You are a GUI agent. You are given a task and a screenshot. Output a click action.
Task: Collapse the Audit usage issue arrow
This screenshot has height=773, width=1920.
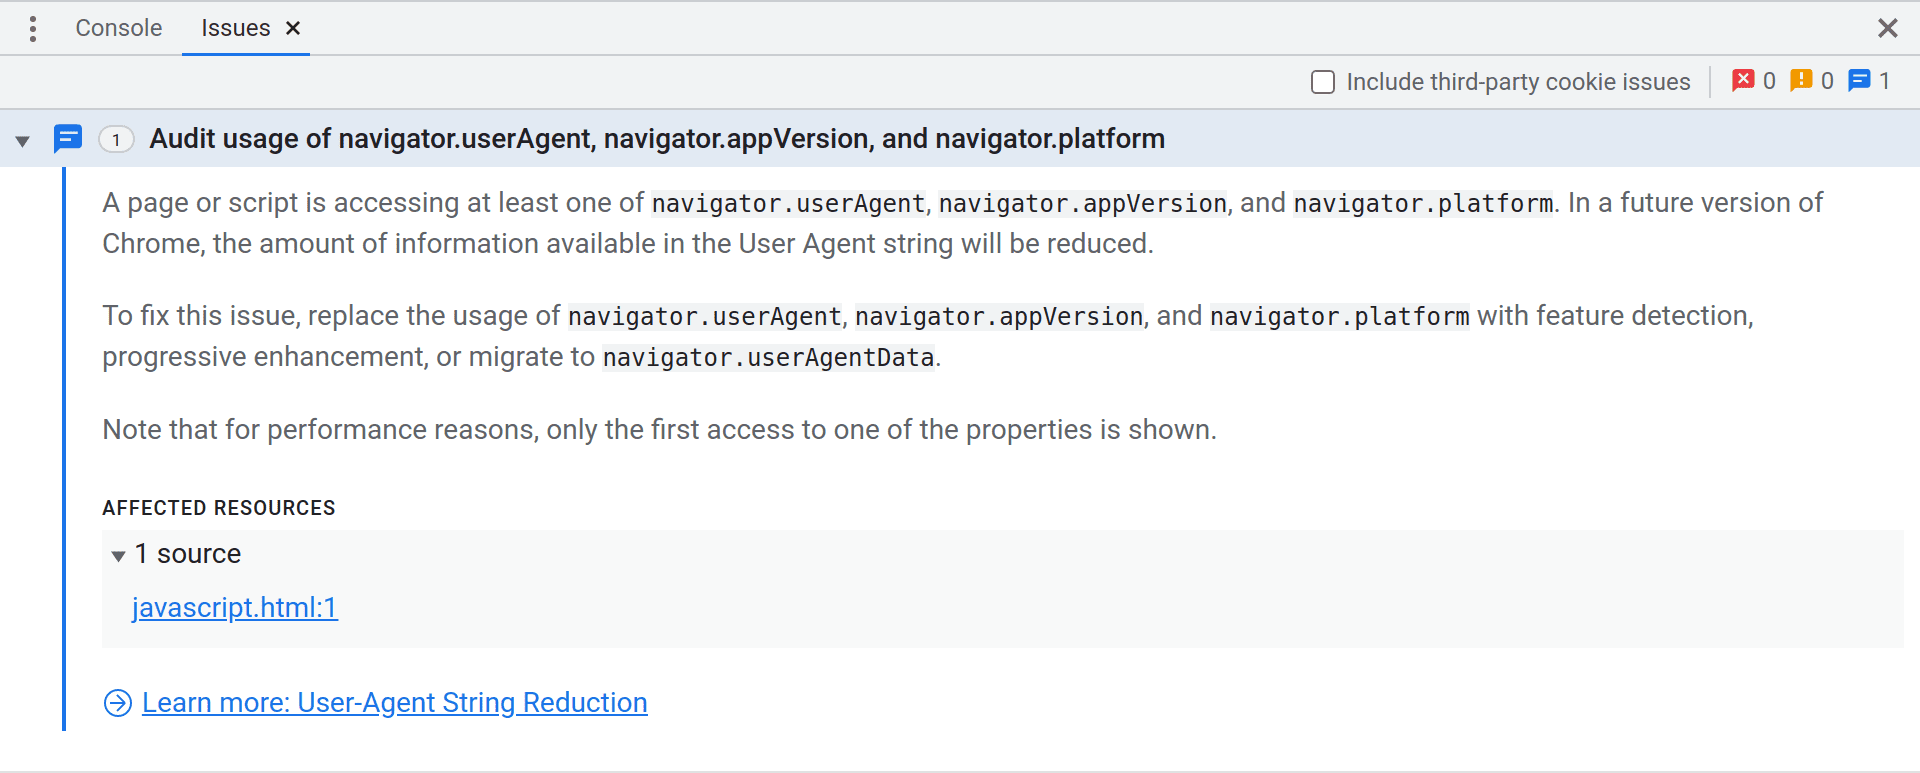[23, 141]
